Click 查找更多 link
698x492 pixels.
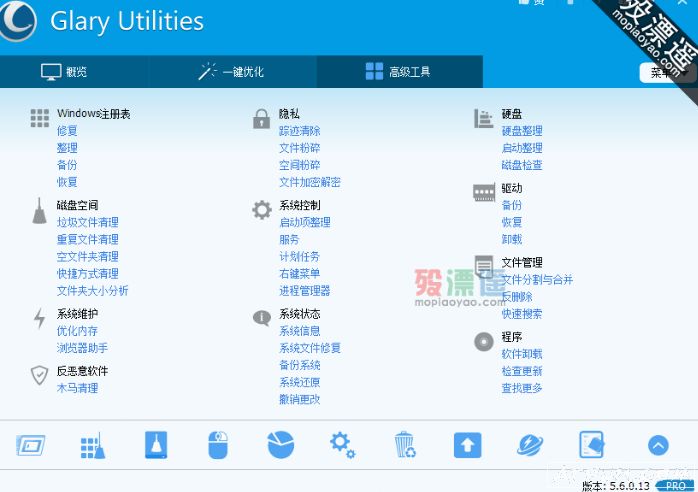click(522, 388)
